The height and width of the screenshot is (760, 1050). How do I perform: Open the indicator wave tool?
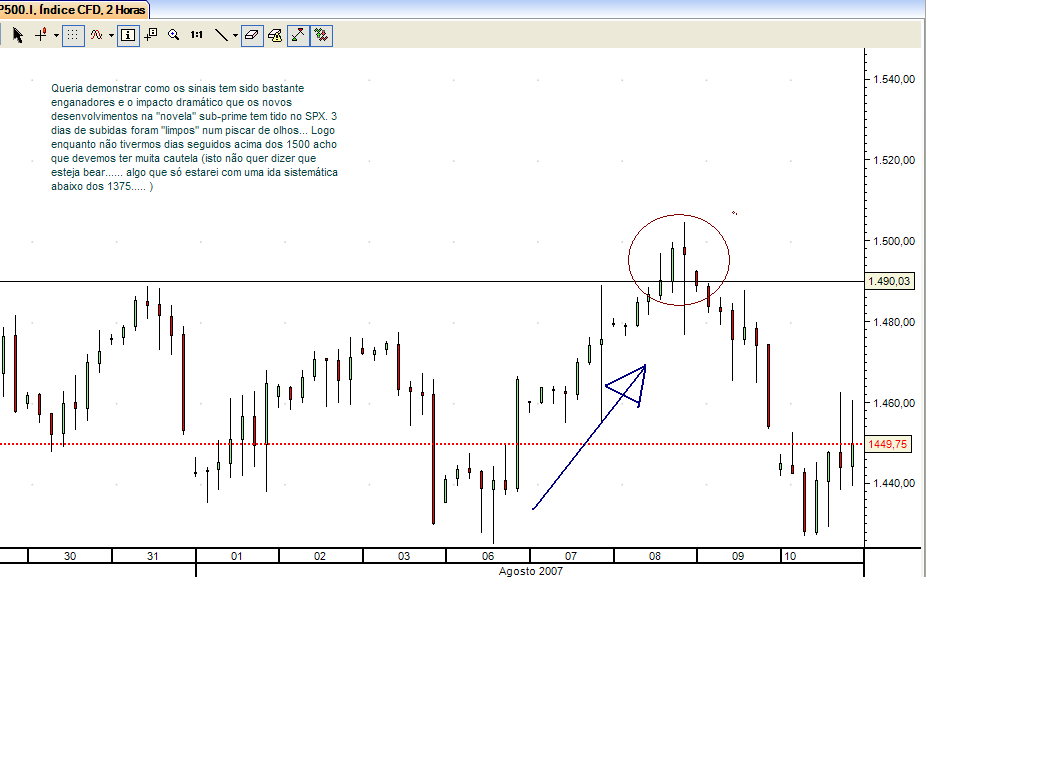pyautogui.click(x=97, y=33)
